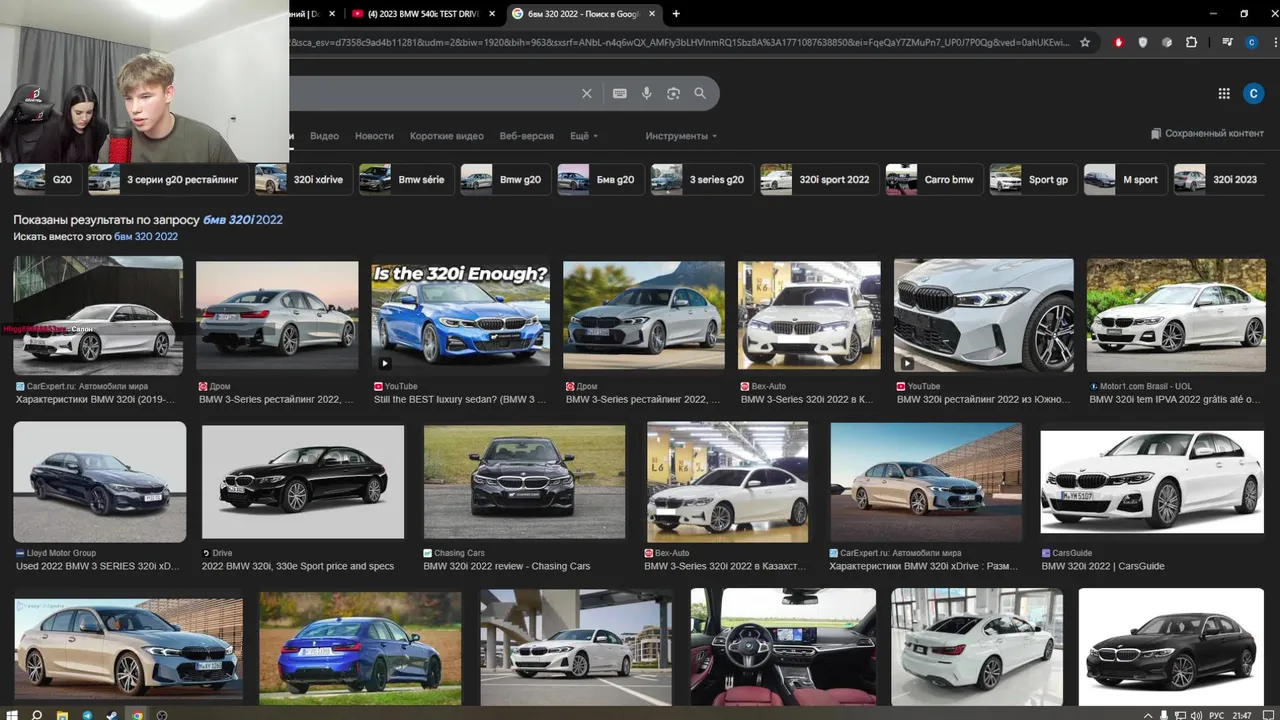Open search by image (Lens) icon
This screenshot has height=720, width=1280.
coord(673,93)
